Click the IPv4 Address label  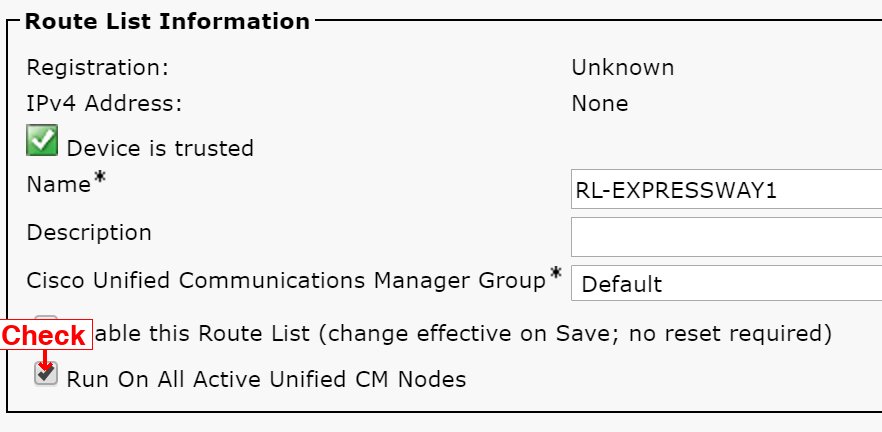105,104
